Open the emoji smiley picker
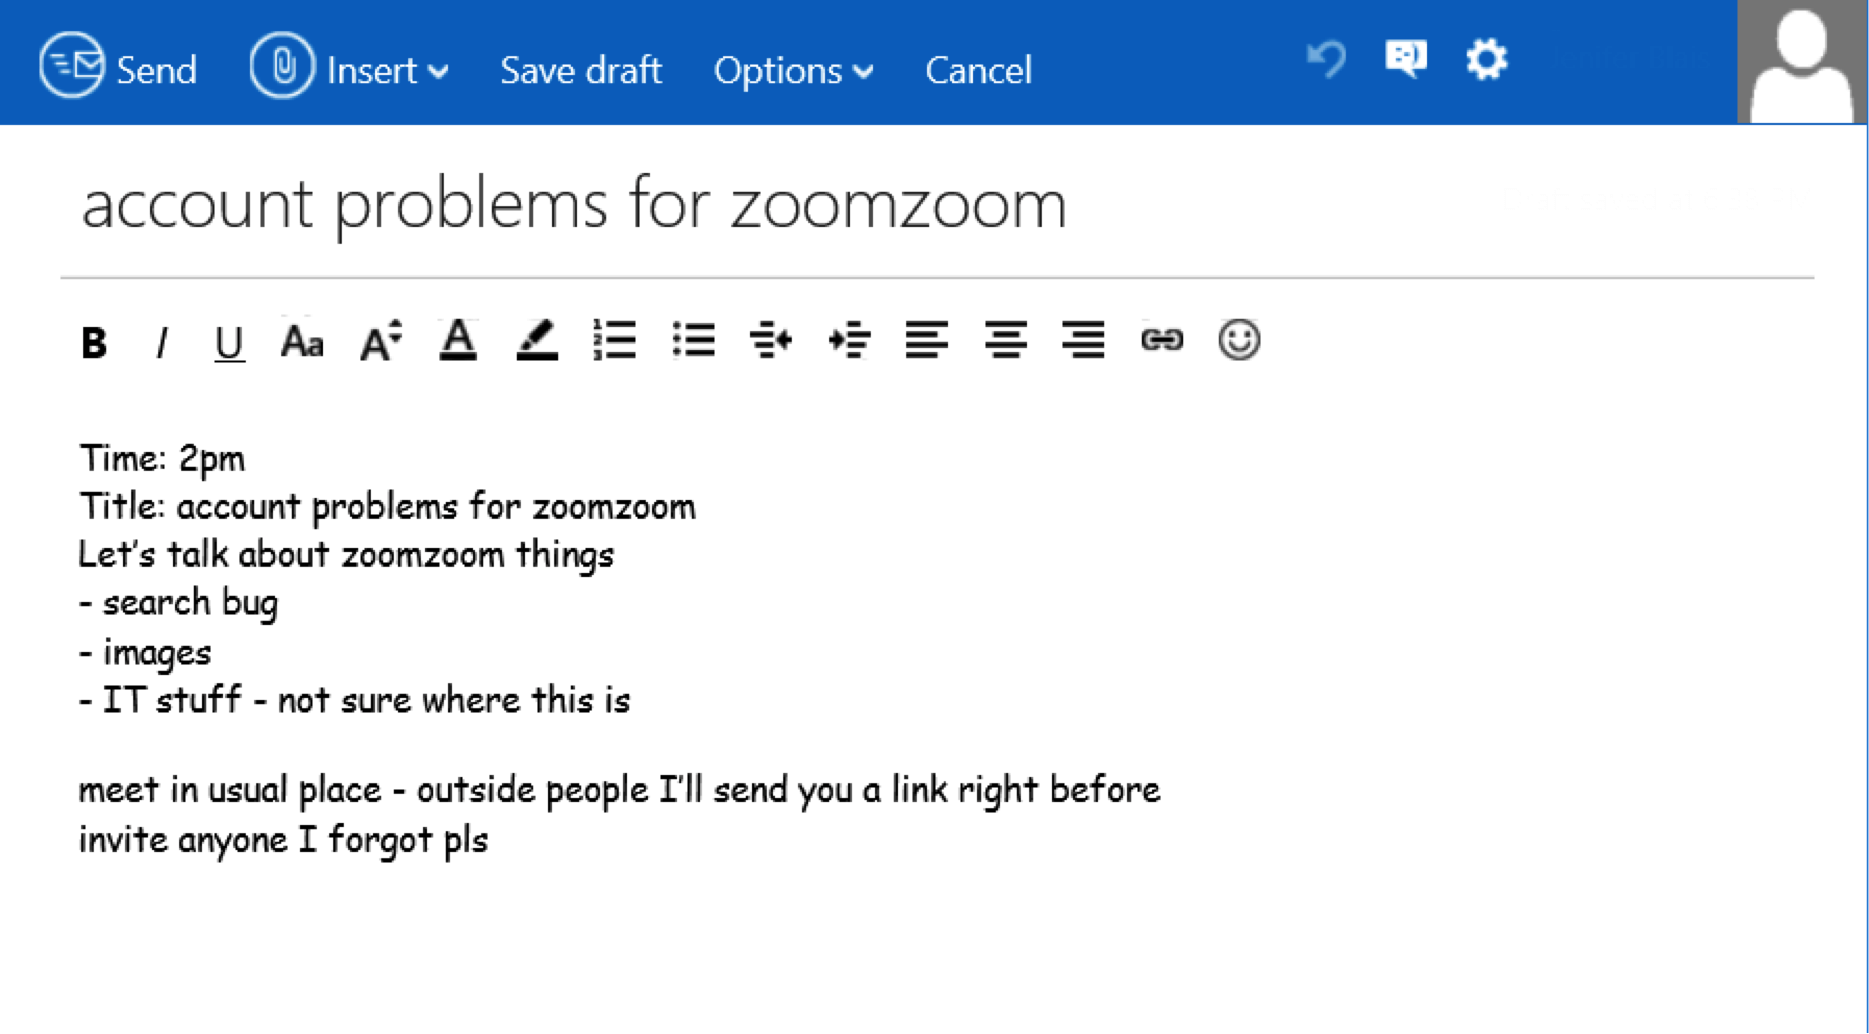 pos(1239,341)
